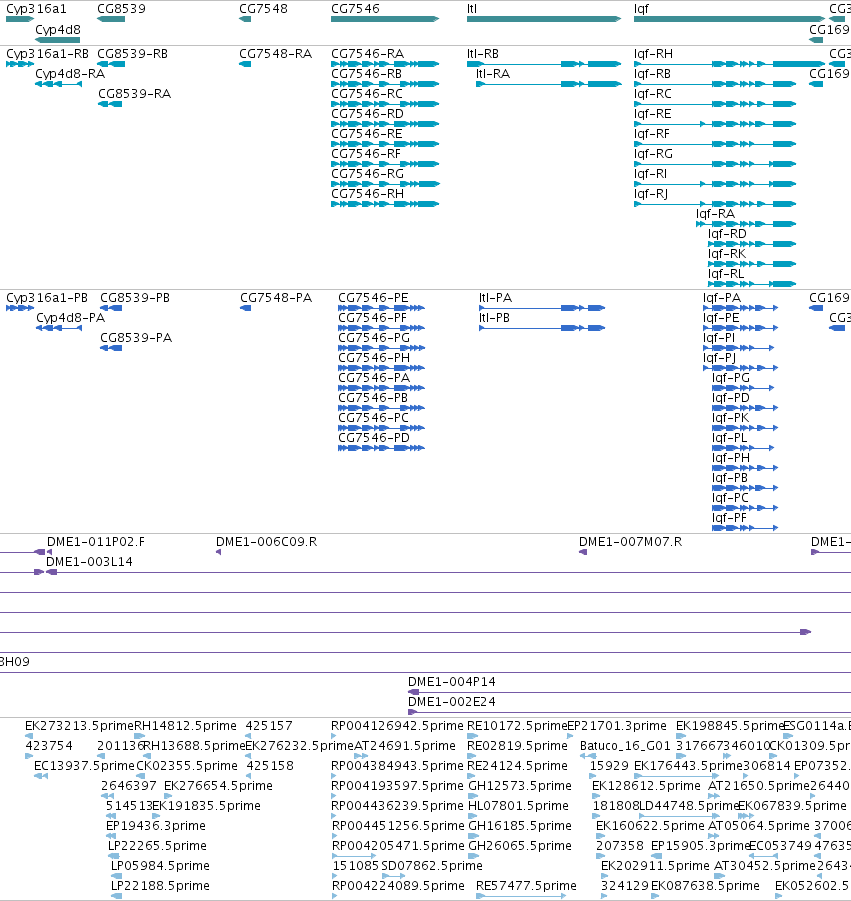Open the LP22188.5prime EST label
Viewport: 851px width, 901px height.
click(160, 885)
